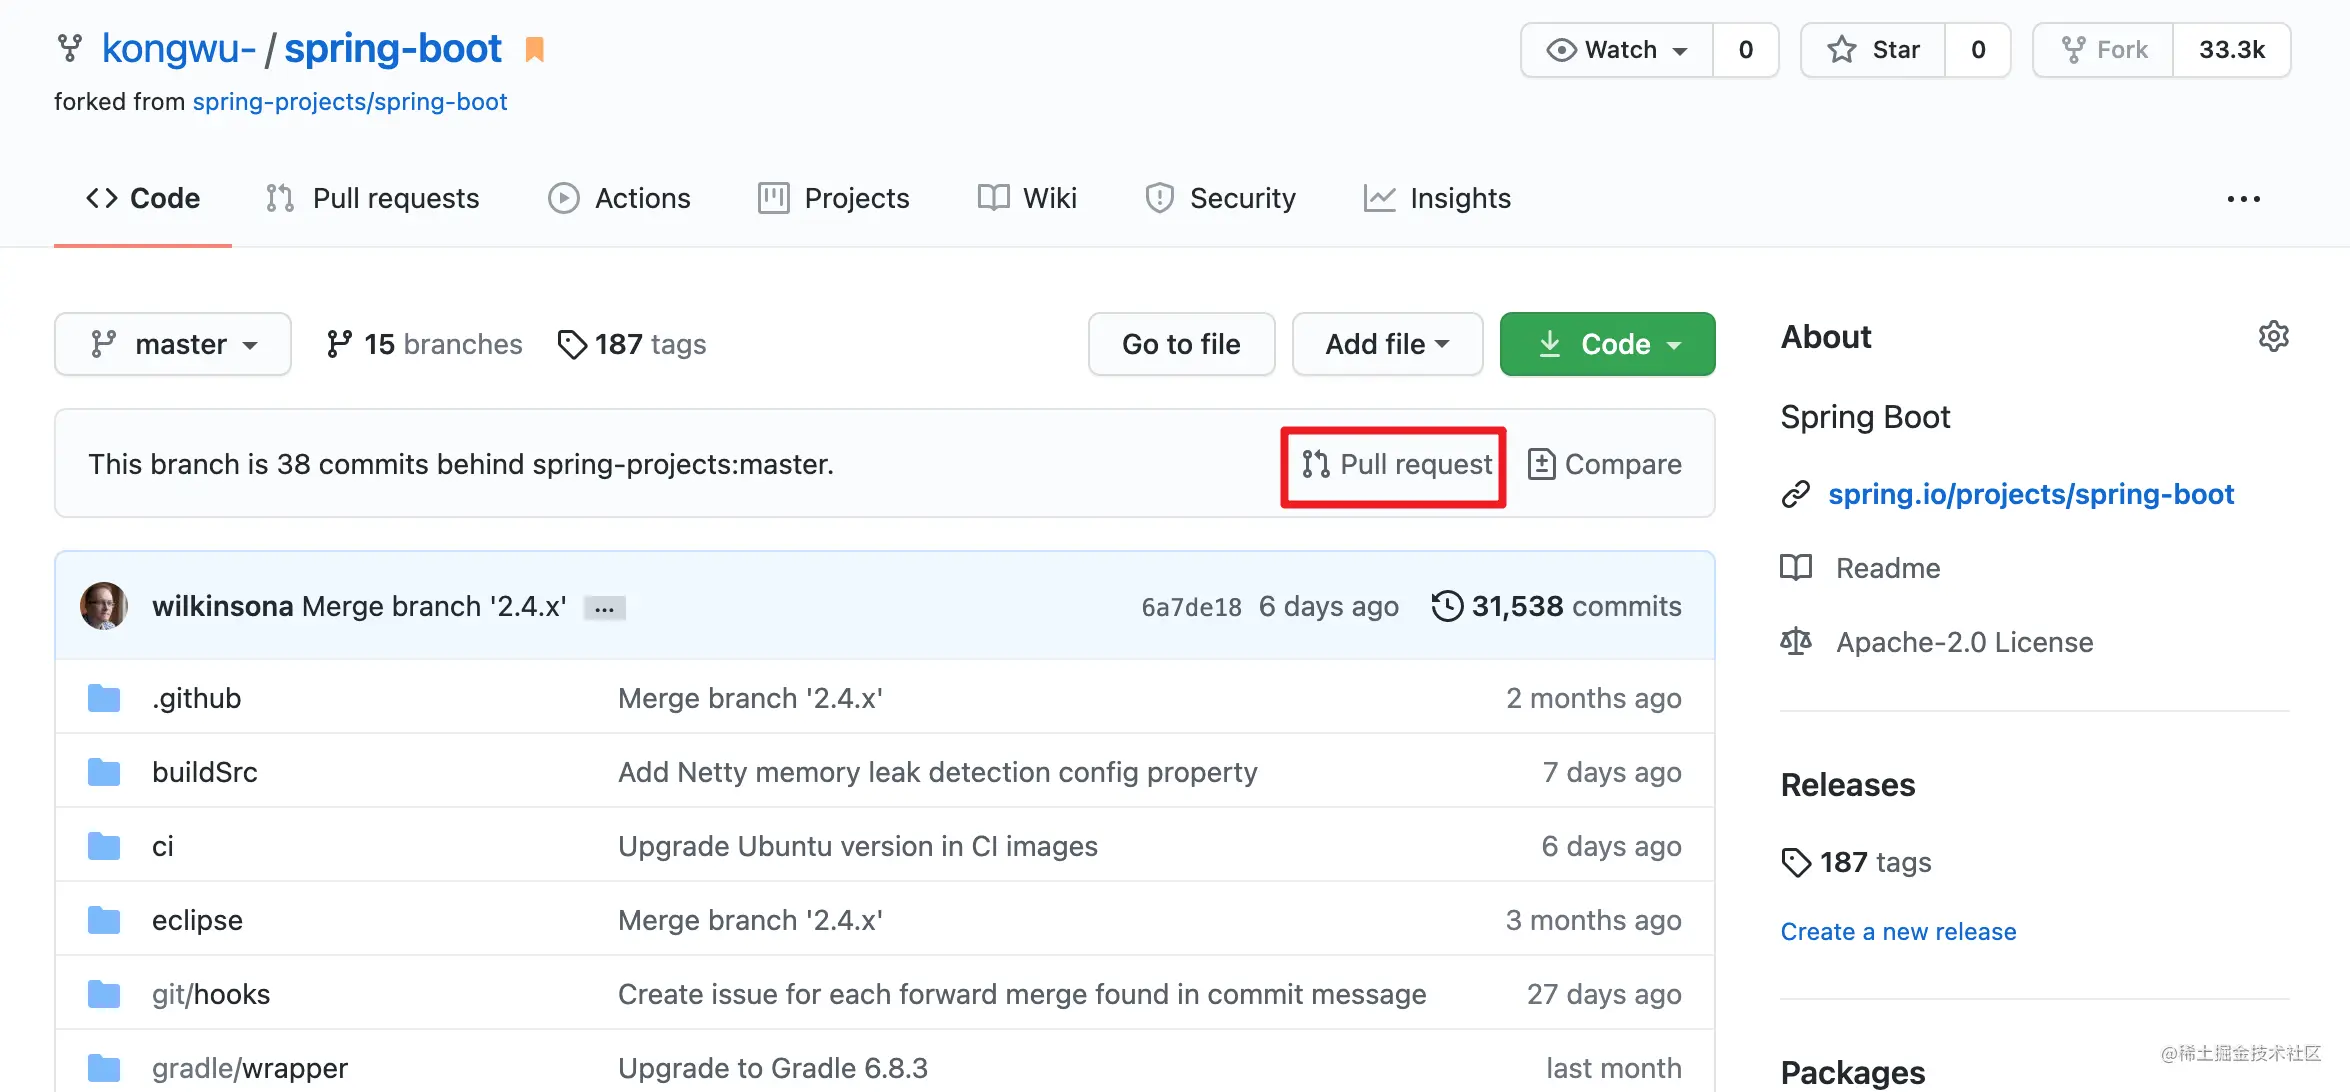Open the ci folder
Viewport: 2350px width, 1092px height.
click(162, 846)
